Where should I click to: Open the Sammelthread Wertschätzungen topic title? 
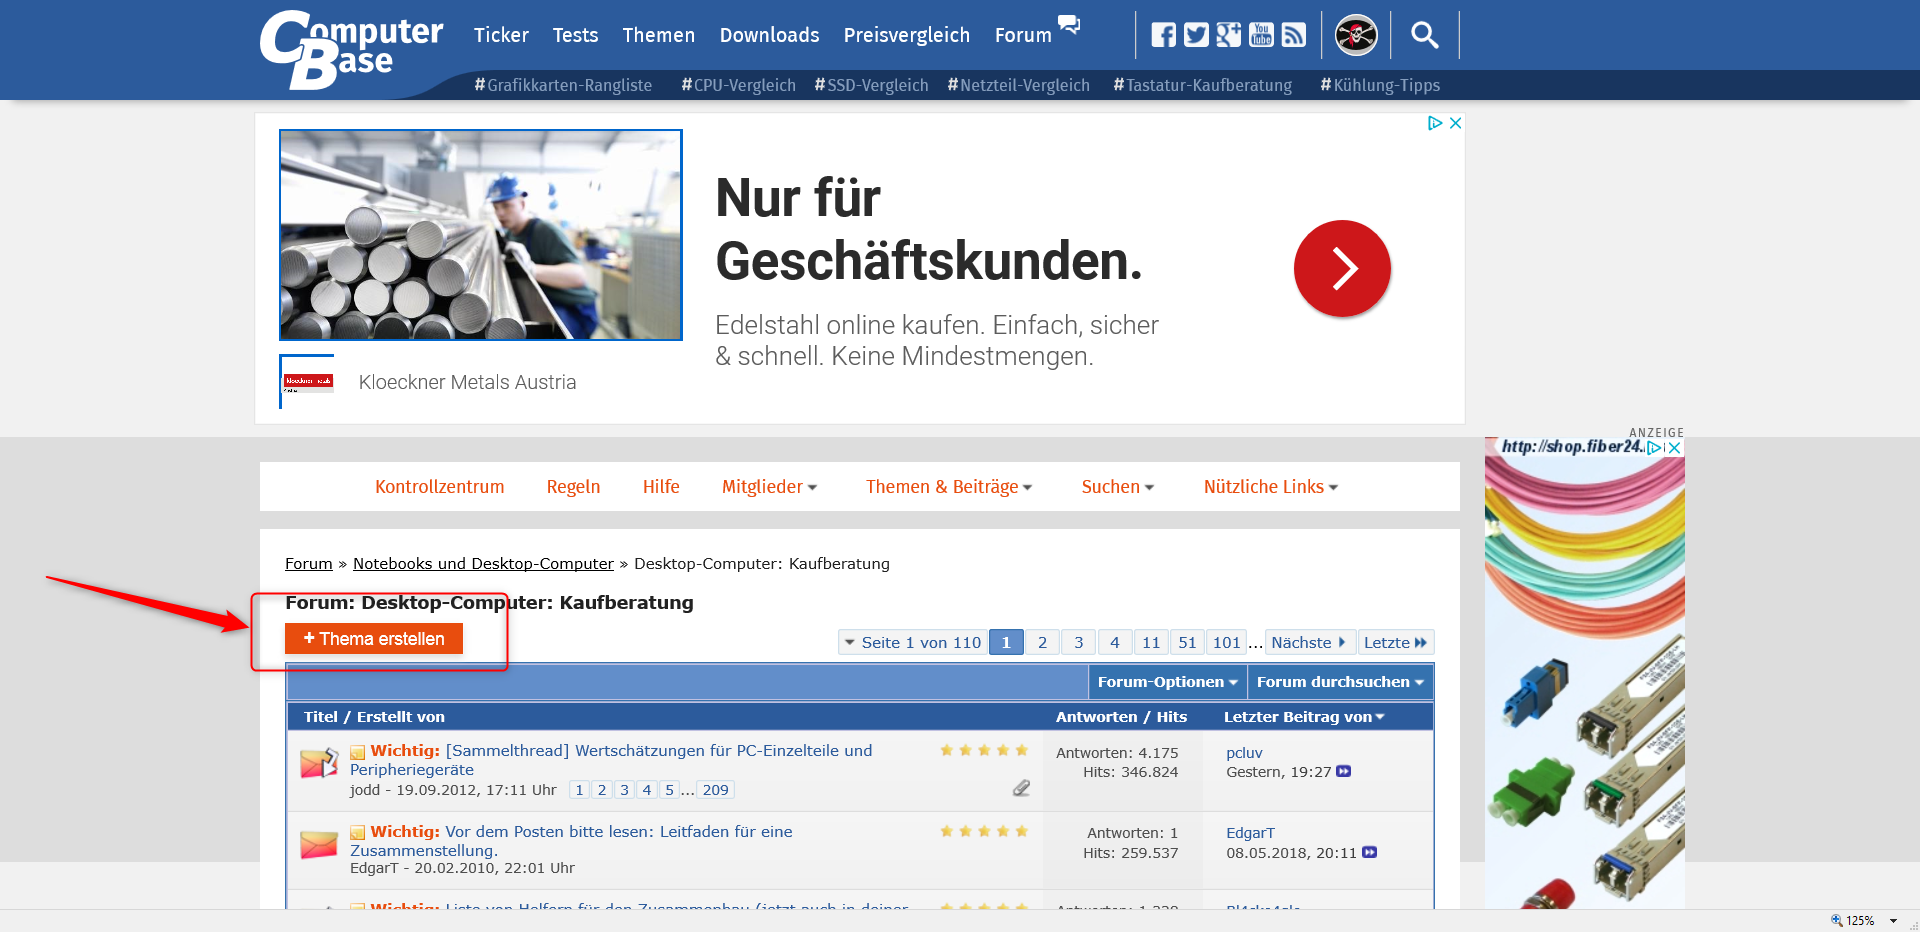[611, 760]
